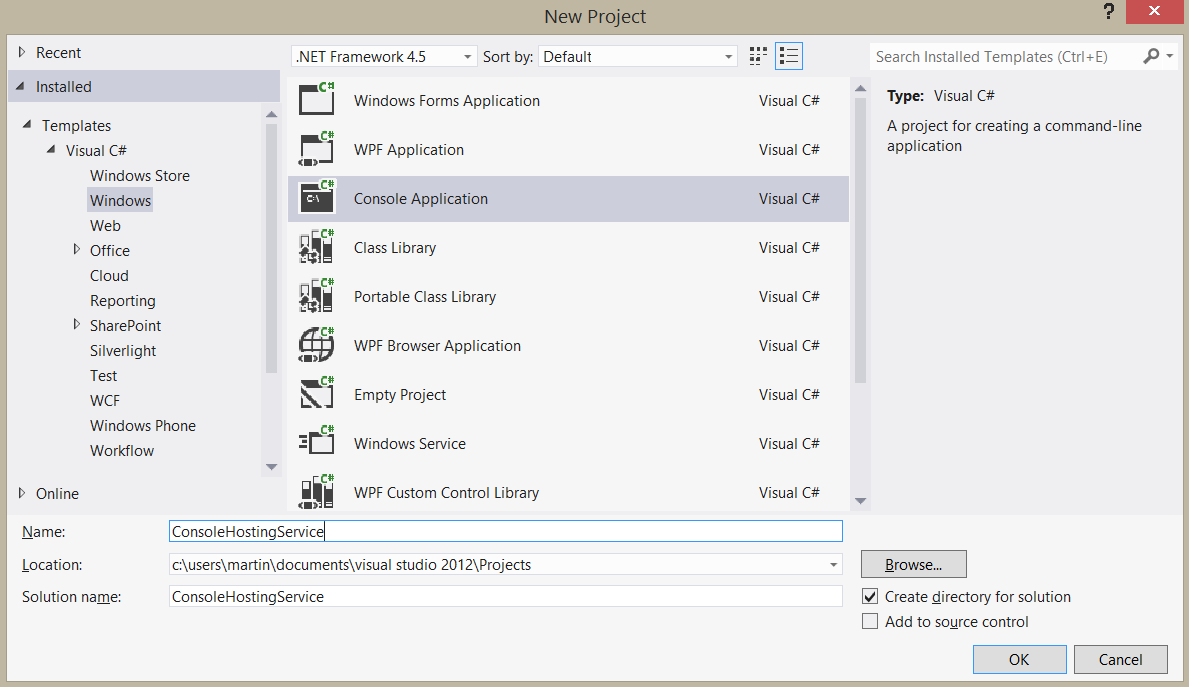Click OK to create the project
This screenshot has height=687, width=1189.
1019,660
